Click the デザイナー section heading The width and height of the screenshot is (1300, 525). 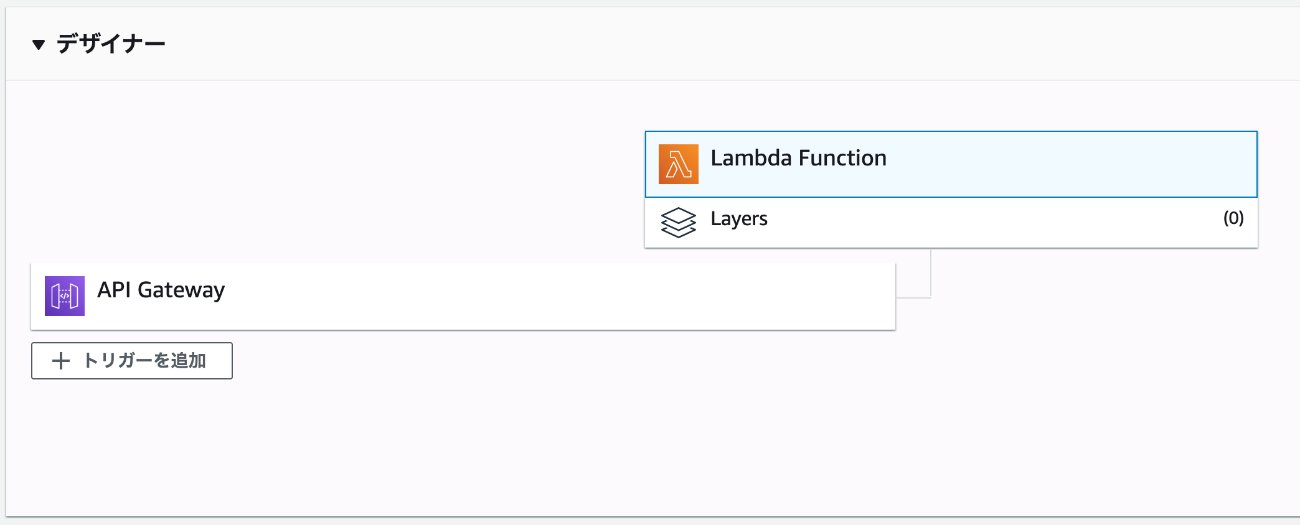click(x=111, y=44)
